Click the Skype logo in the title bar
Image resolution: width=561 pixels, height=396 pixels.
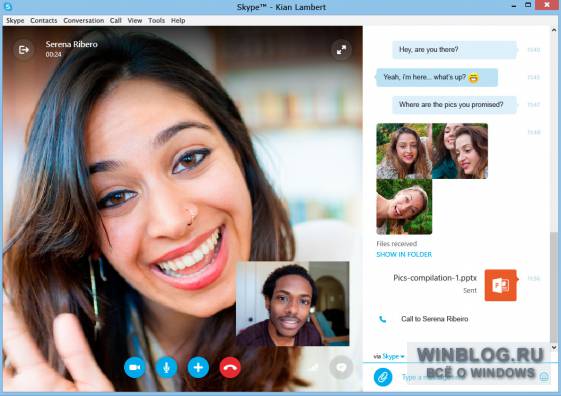8,6
